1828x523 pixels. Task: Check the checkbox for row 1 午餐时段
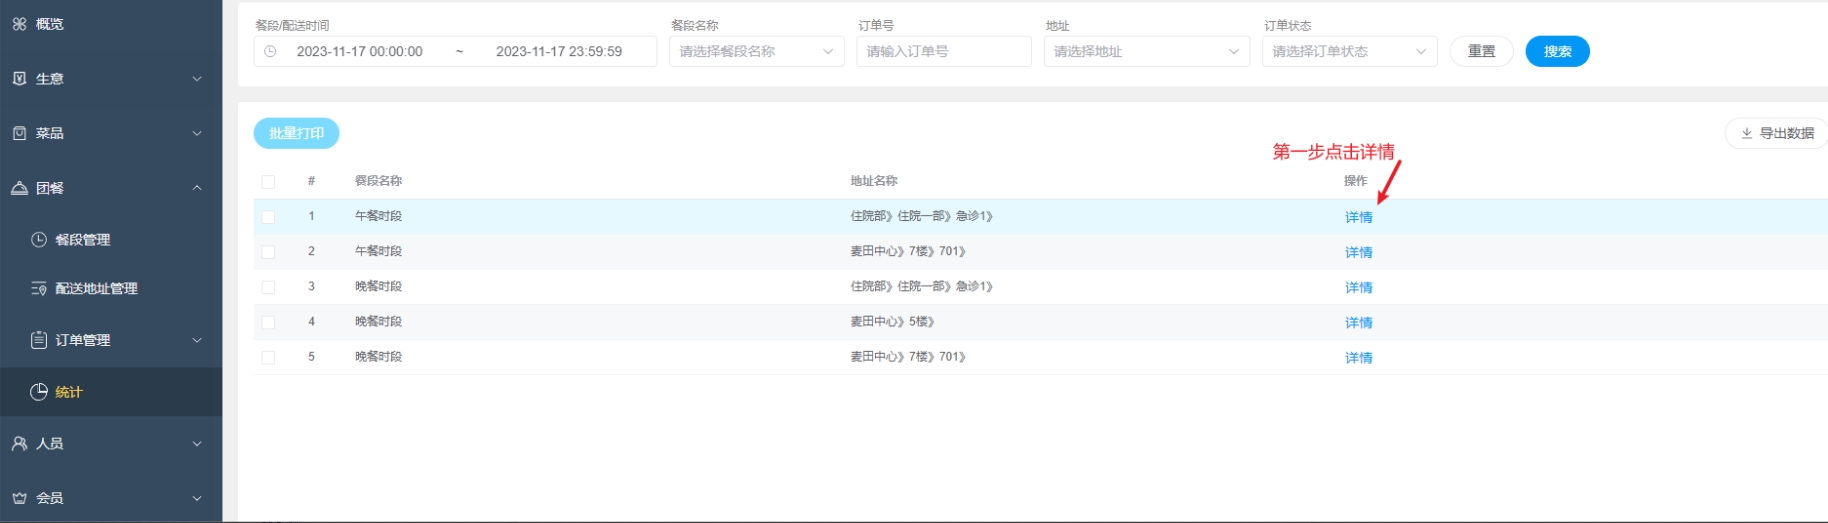pyautogui.click(x=268, y=217)
